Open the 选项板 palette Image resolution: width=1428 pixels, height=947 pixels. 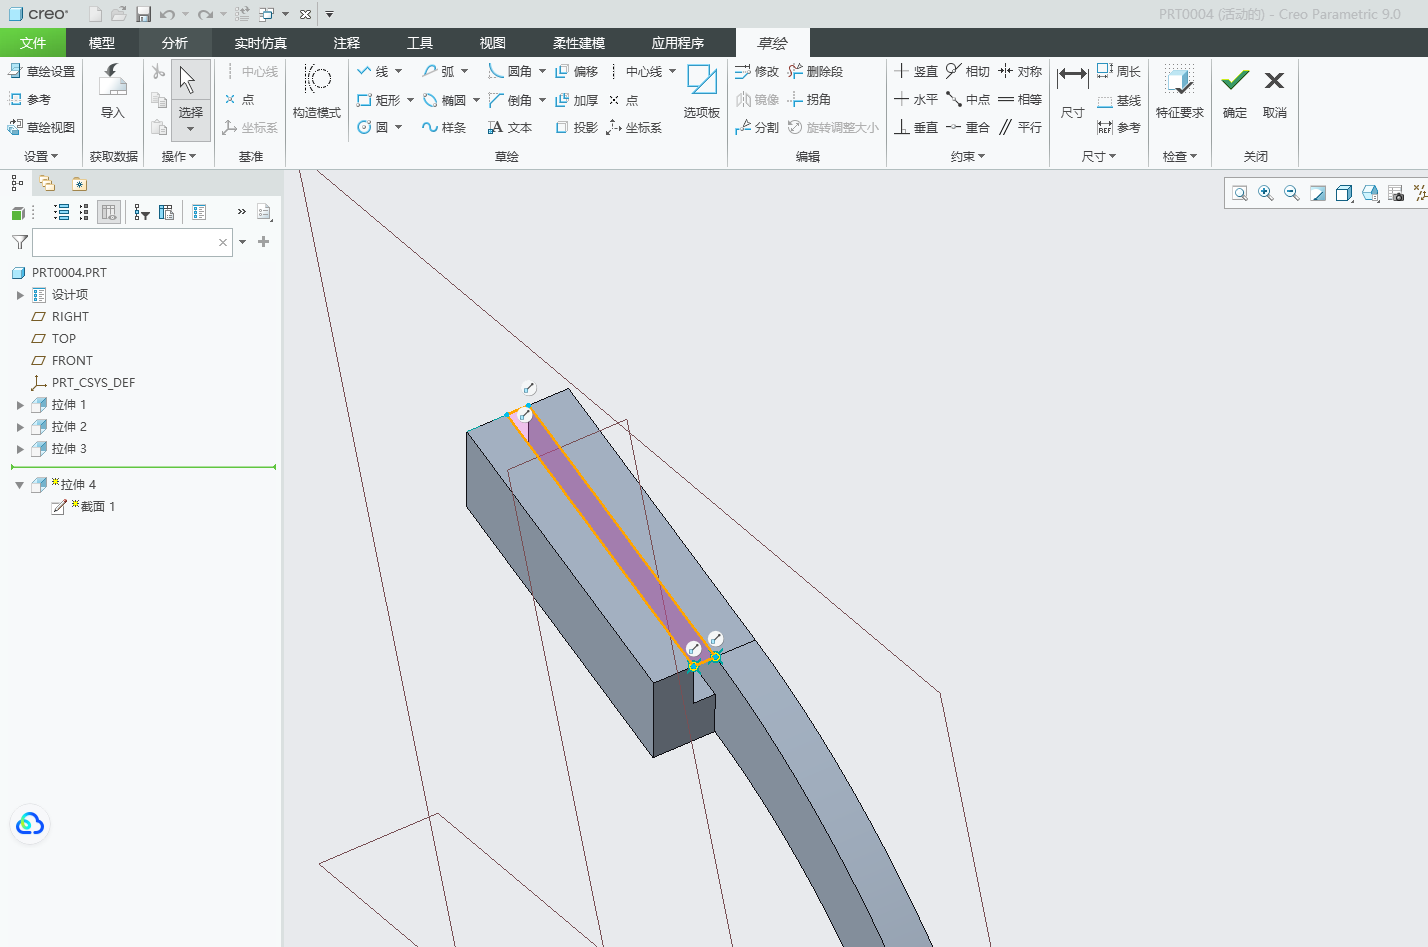point(701,92)
